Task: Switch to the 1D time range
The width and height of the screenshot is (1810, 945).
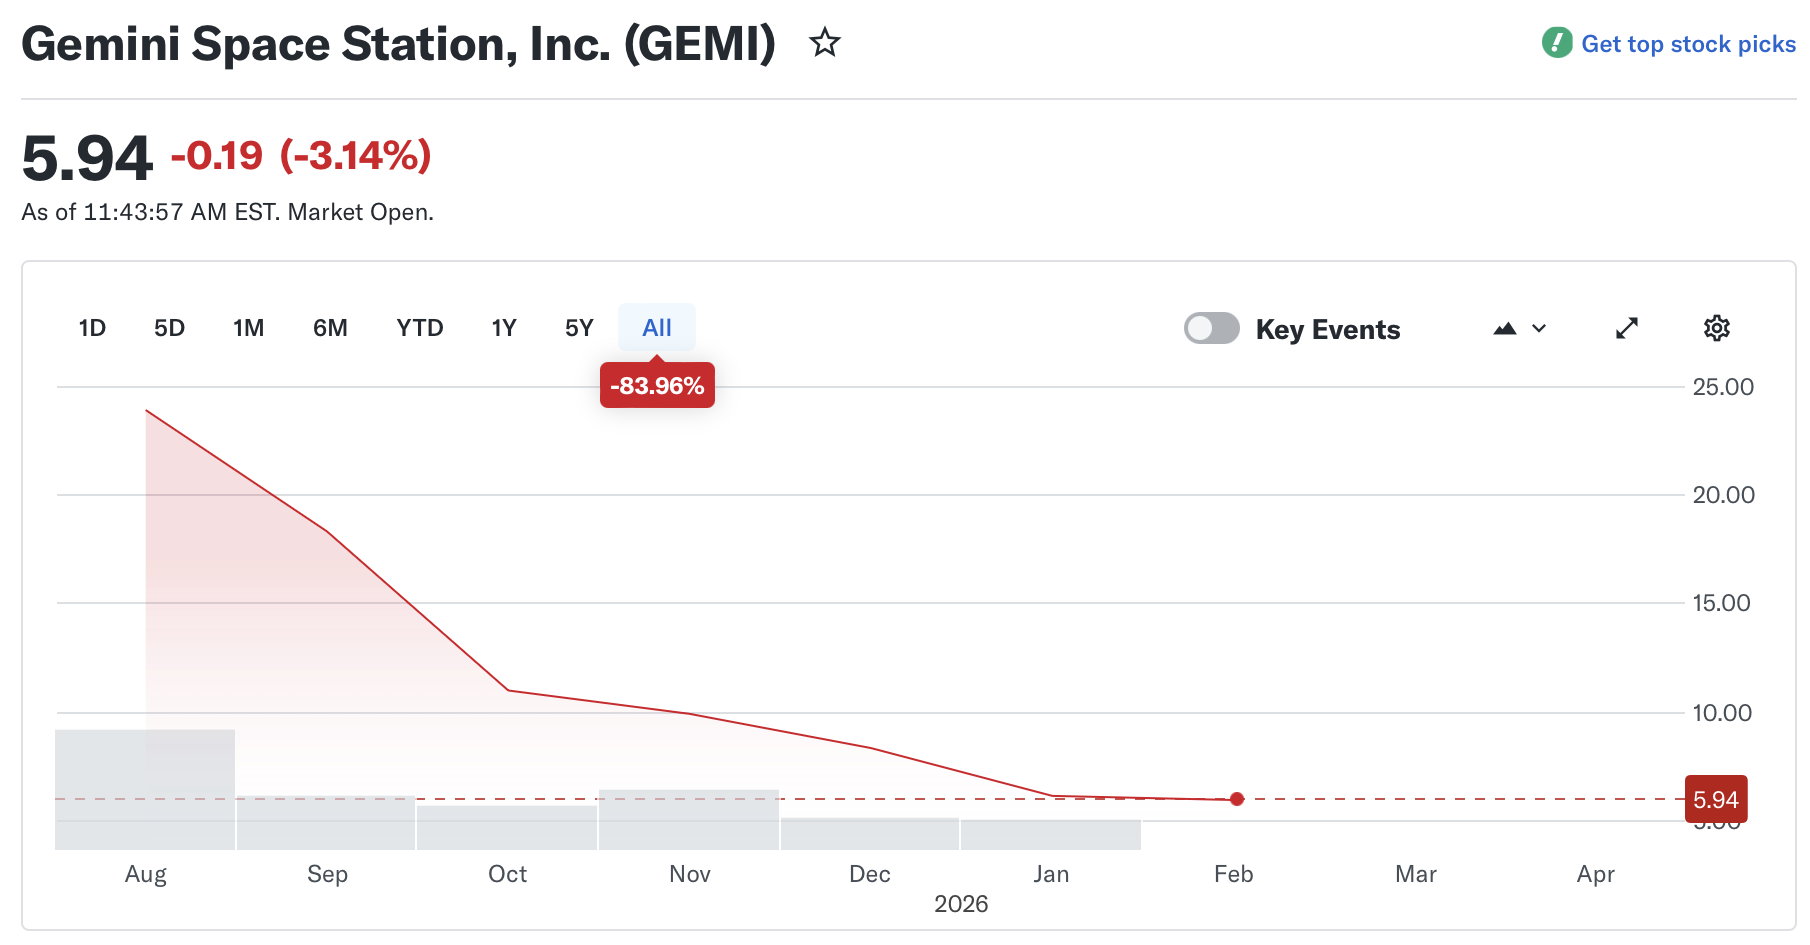Action: [x=92, y=327]
